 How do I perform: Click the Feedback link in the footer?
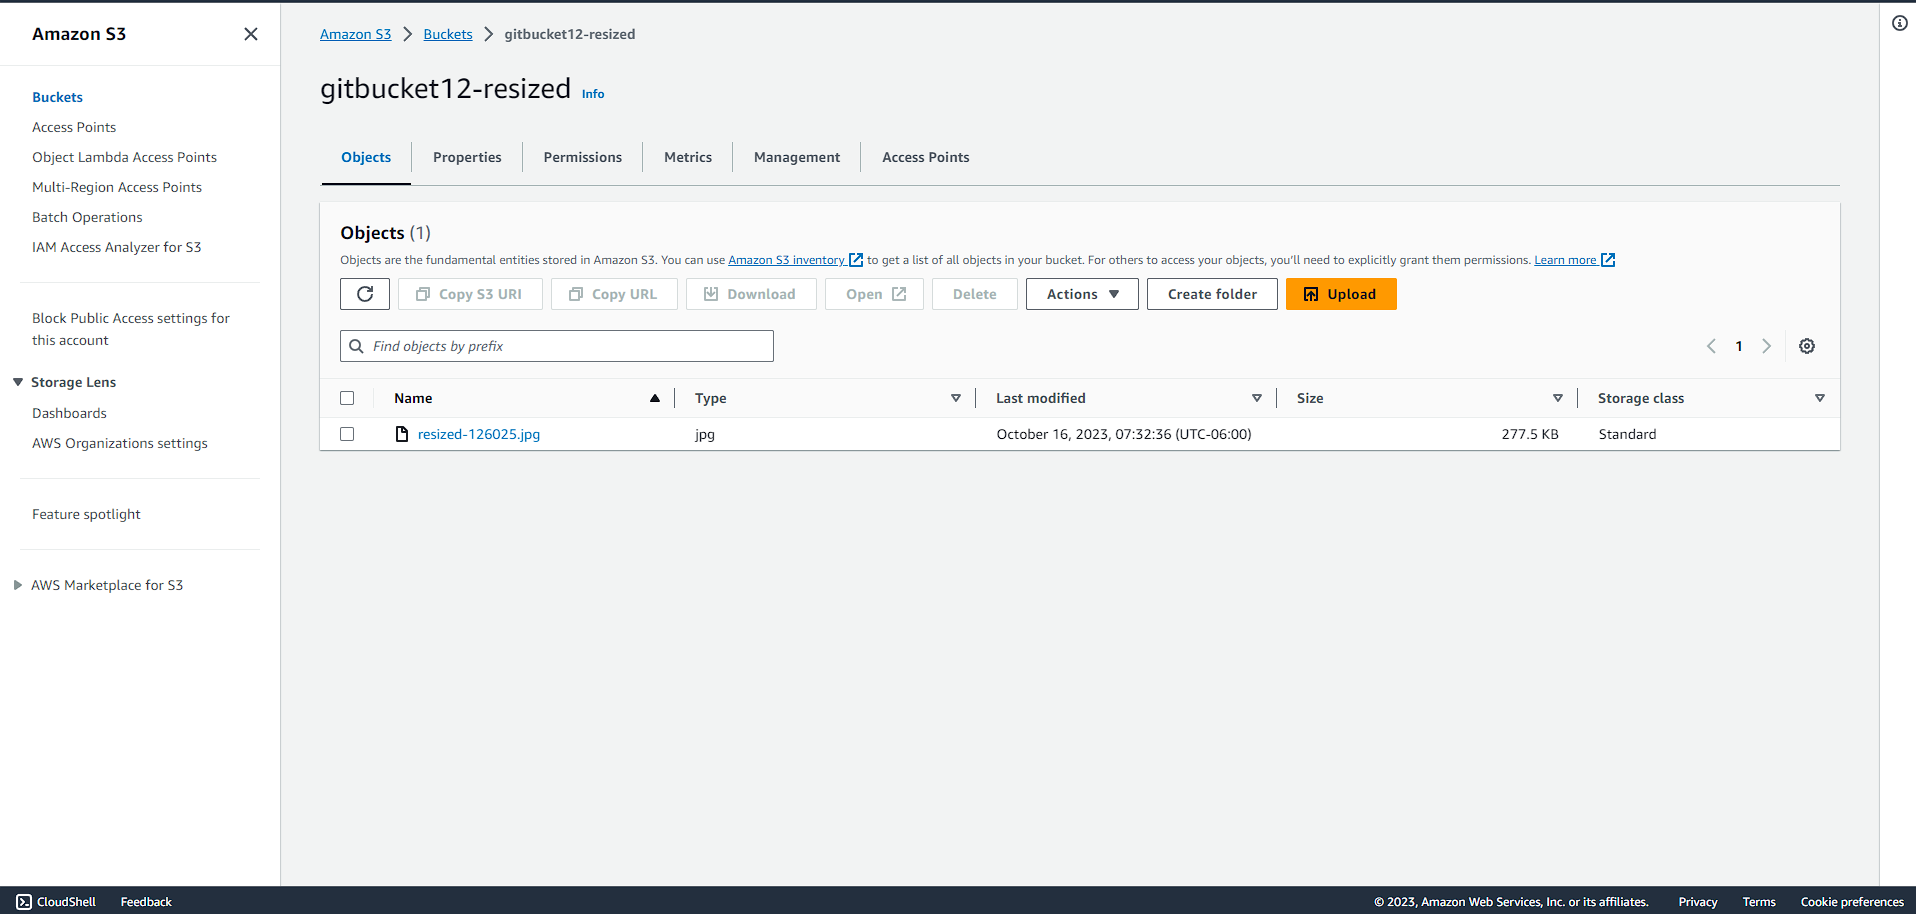[146, 902]
